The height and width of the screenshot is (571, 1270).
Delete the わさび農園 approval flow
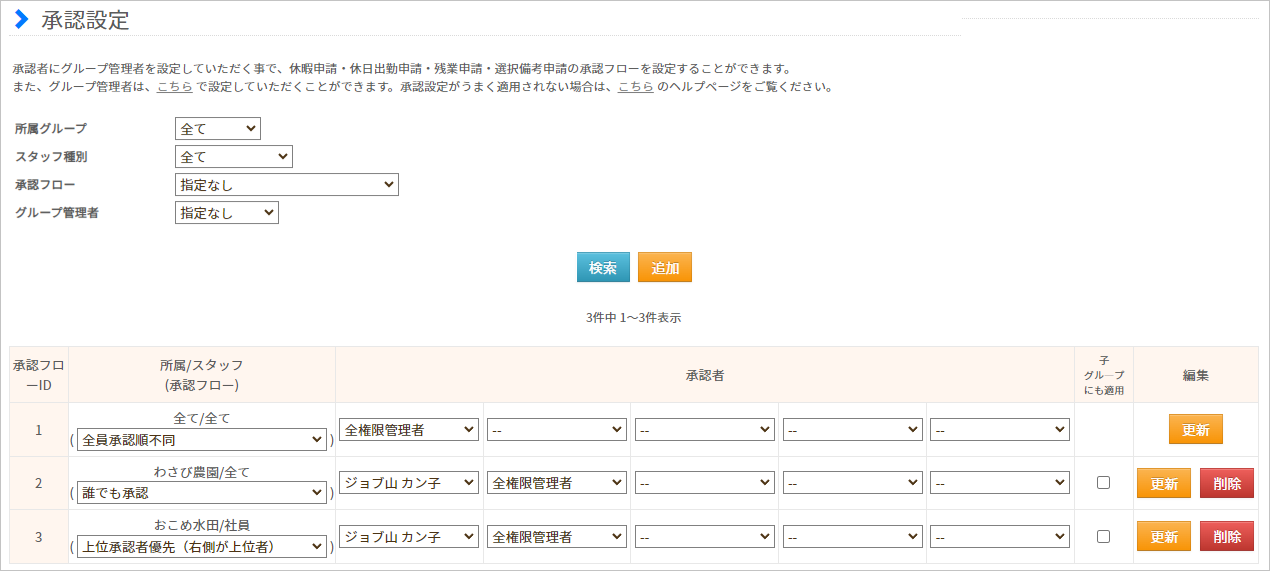1226,483
